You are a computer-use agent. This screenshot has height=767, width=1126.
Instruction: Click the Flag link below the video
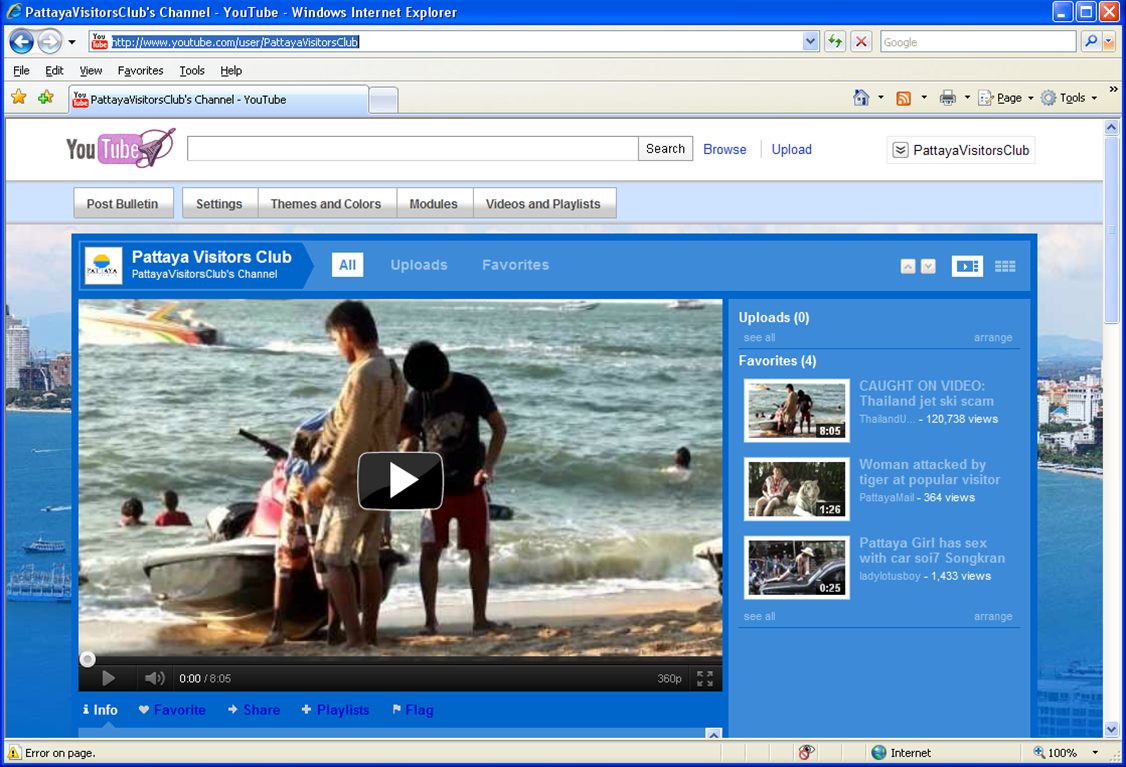coord(413,710)
